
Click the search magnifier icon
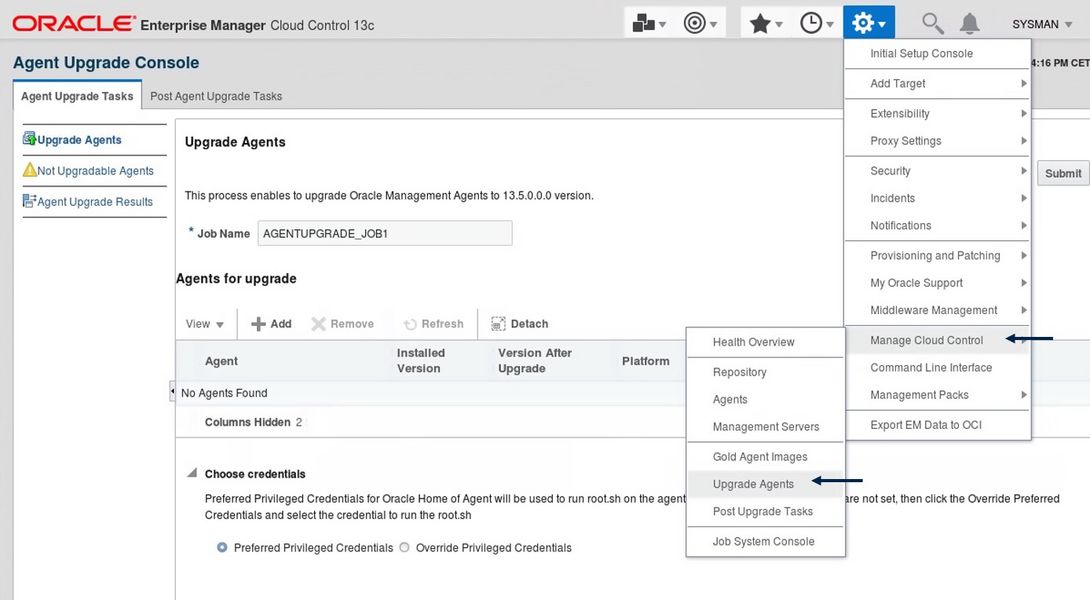coord(932,24)
